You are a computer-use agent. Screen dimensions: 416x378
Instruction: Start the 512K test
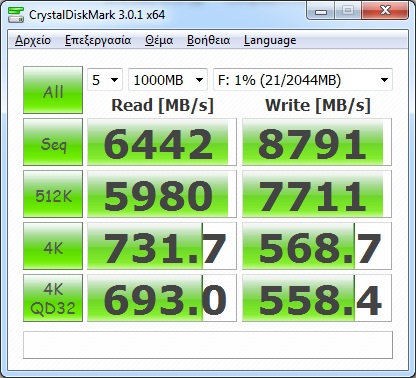[x=53, y=194]
